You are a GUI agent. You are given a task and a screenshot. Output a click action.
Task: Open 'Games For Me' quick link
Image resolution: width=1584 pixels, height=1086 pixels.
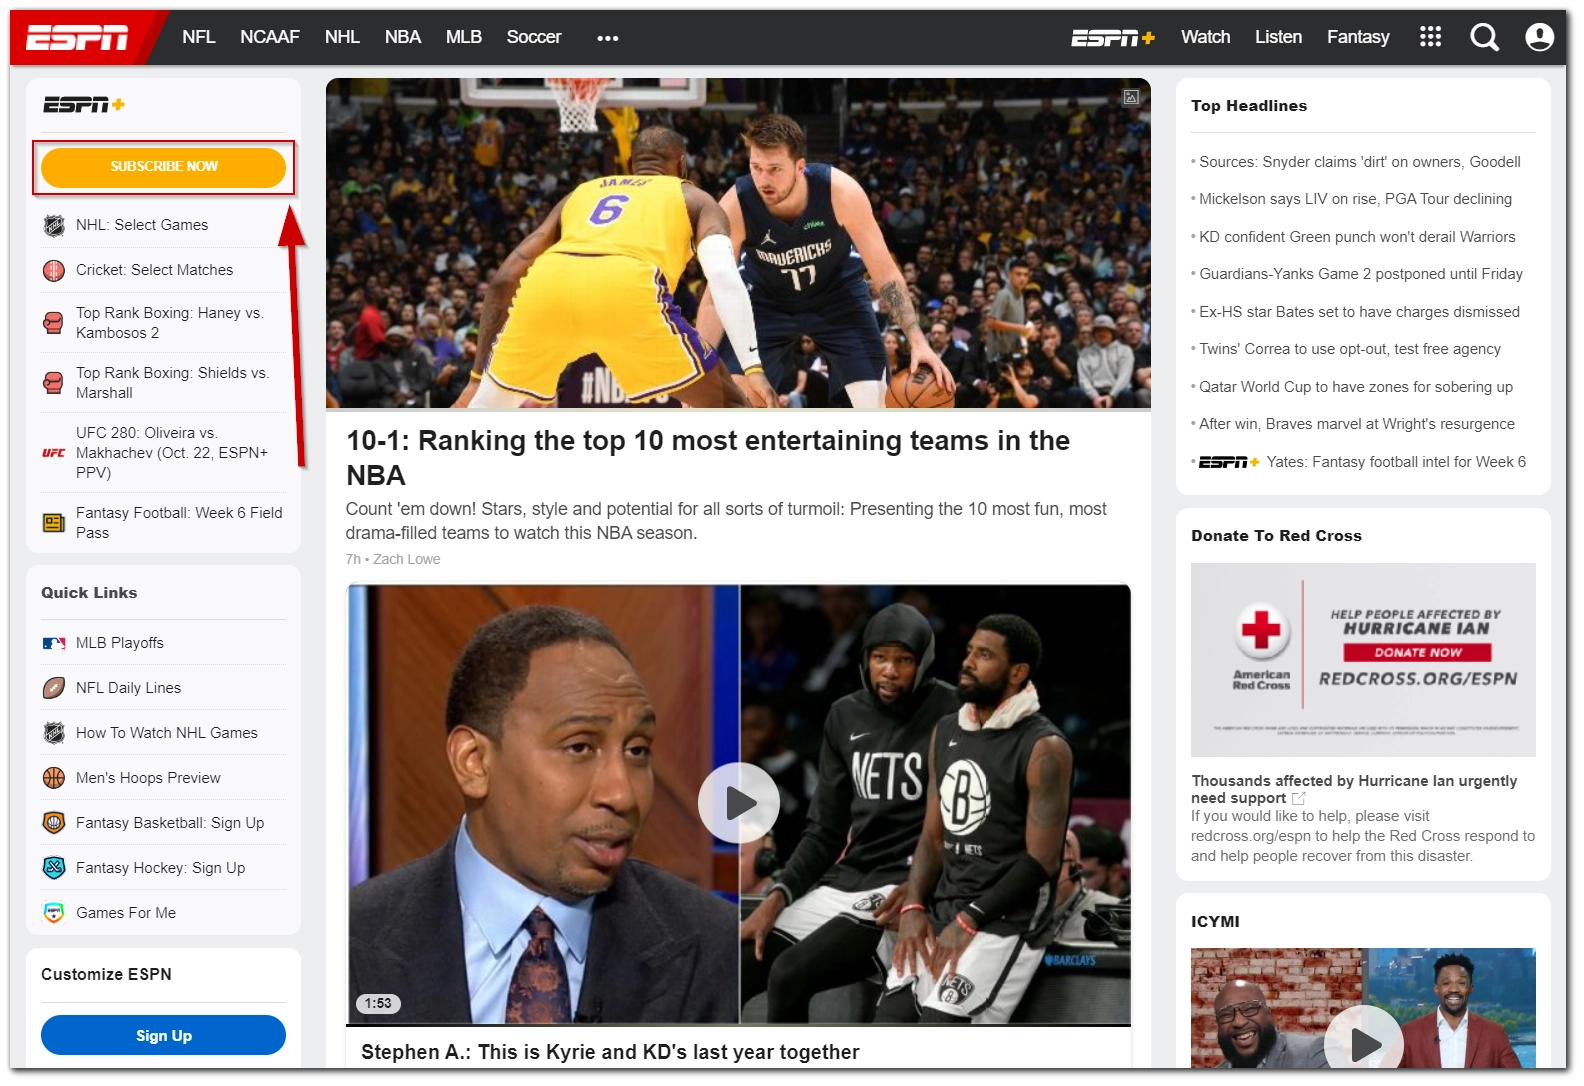(x=126, y=913)
